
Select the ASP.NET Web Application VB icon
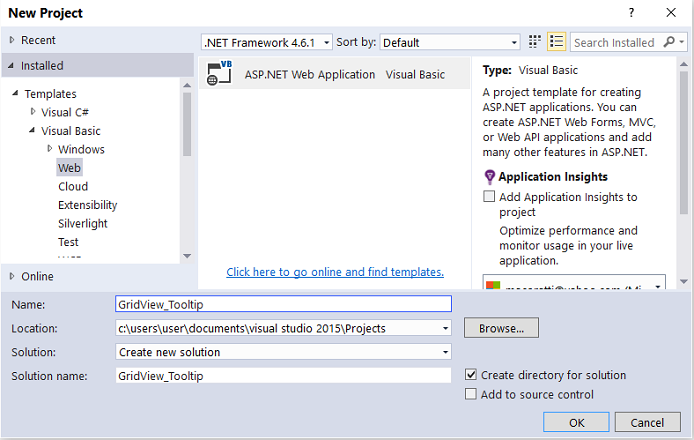click(x=220, y=73)
